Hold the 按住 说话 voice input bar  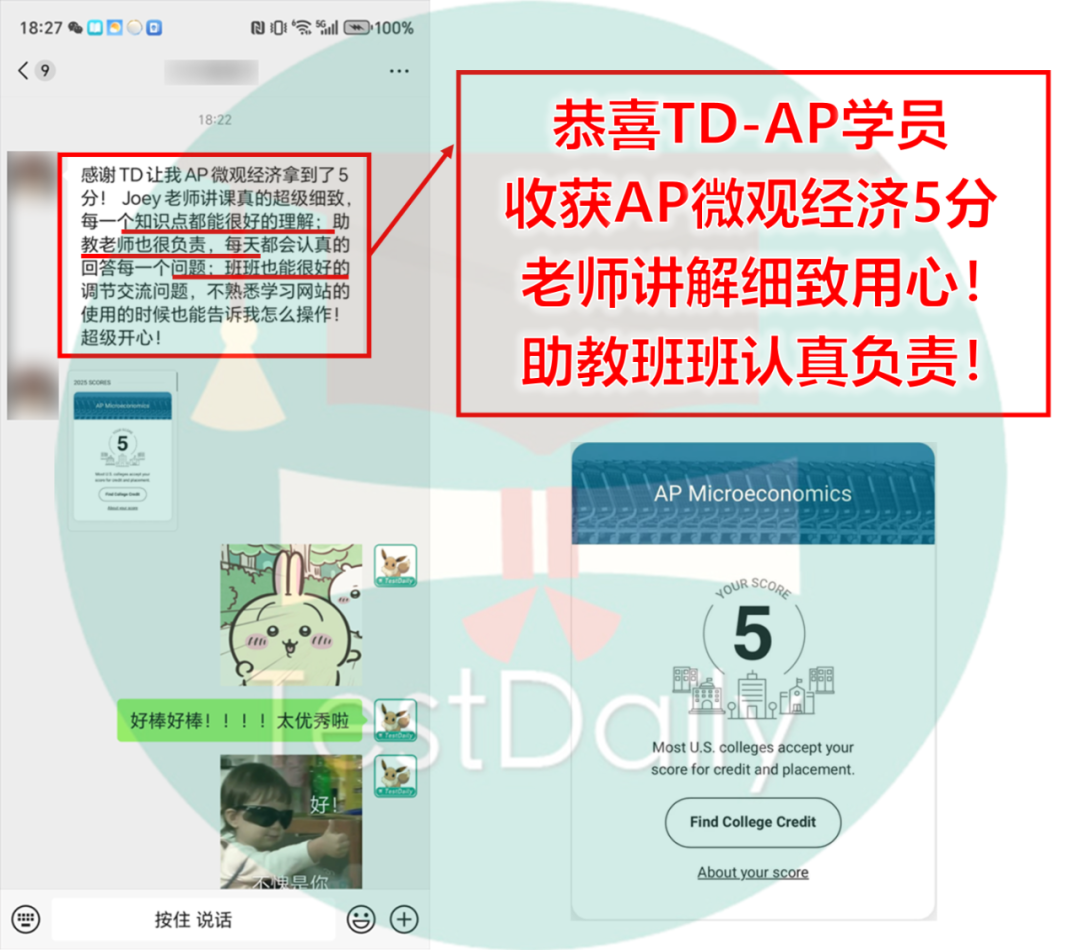194,920
